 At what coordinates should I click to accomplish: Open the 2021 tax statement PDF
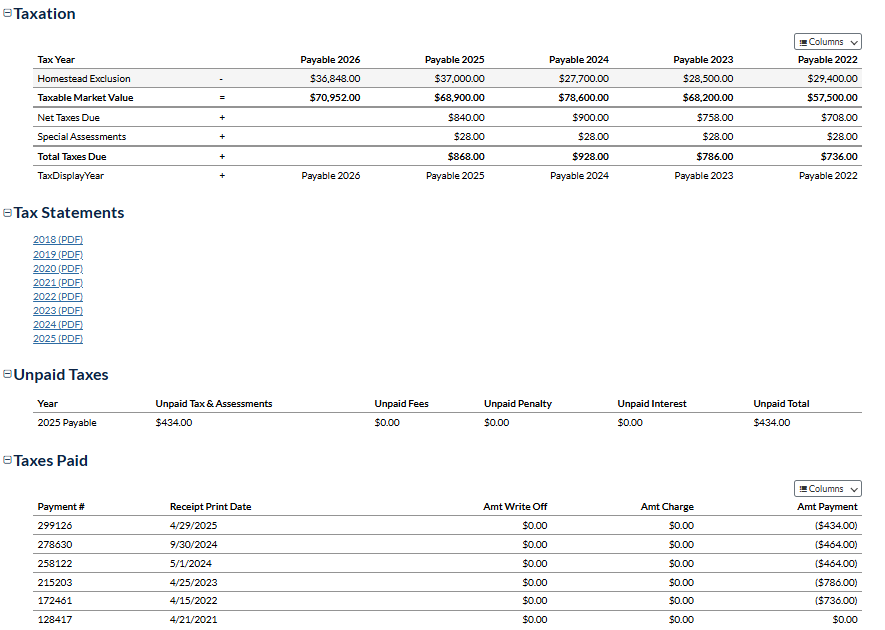click(x=58, y=282)
